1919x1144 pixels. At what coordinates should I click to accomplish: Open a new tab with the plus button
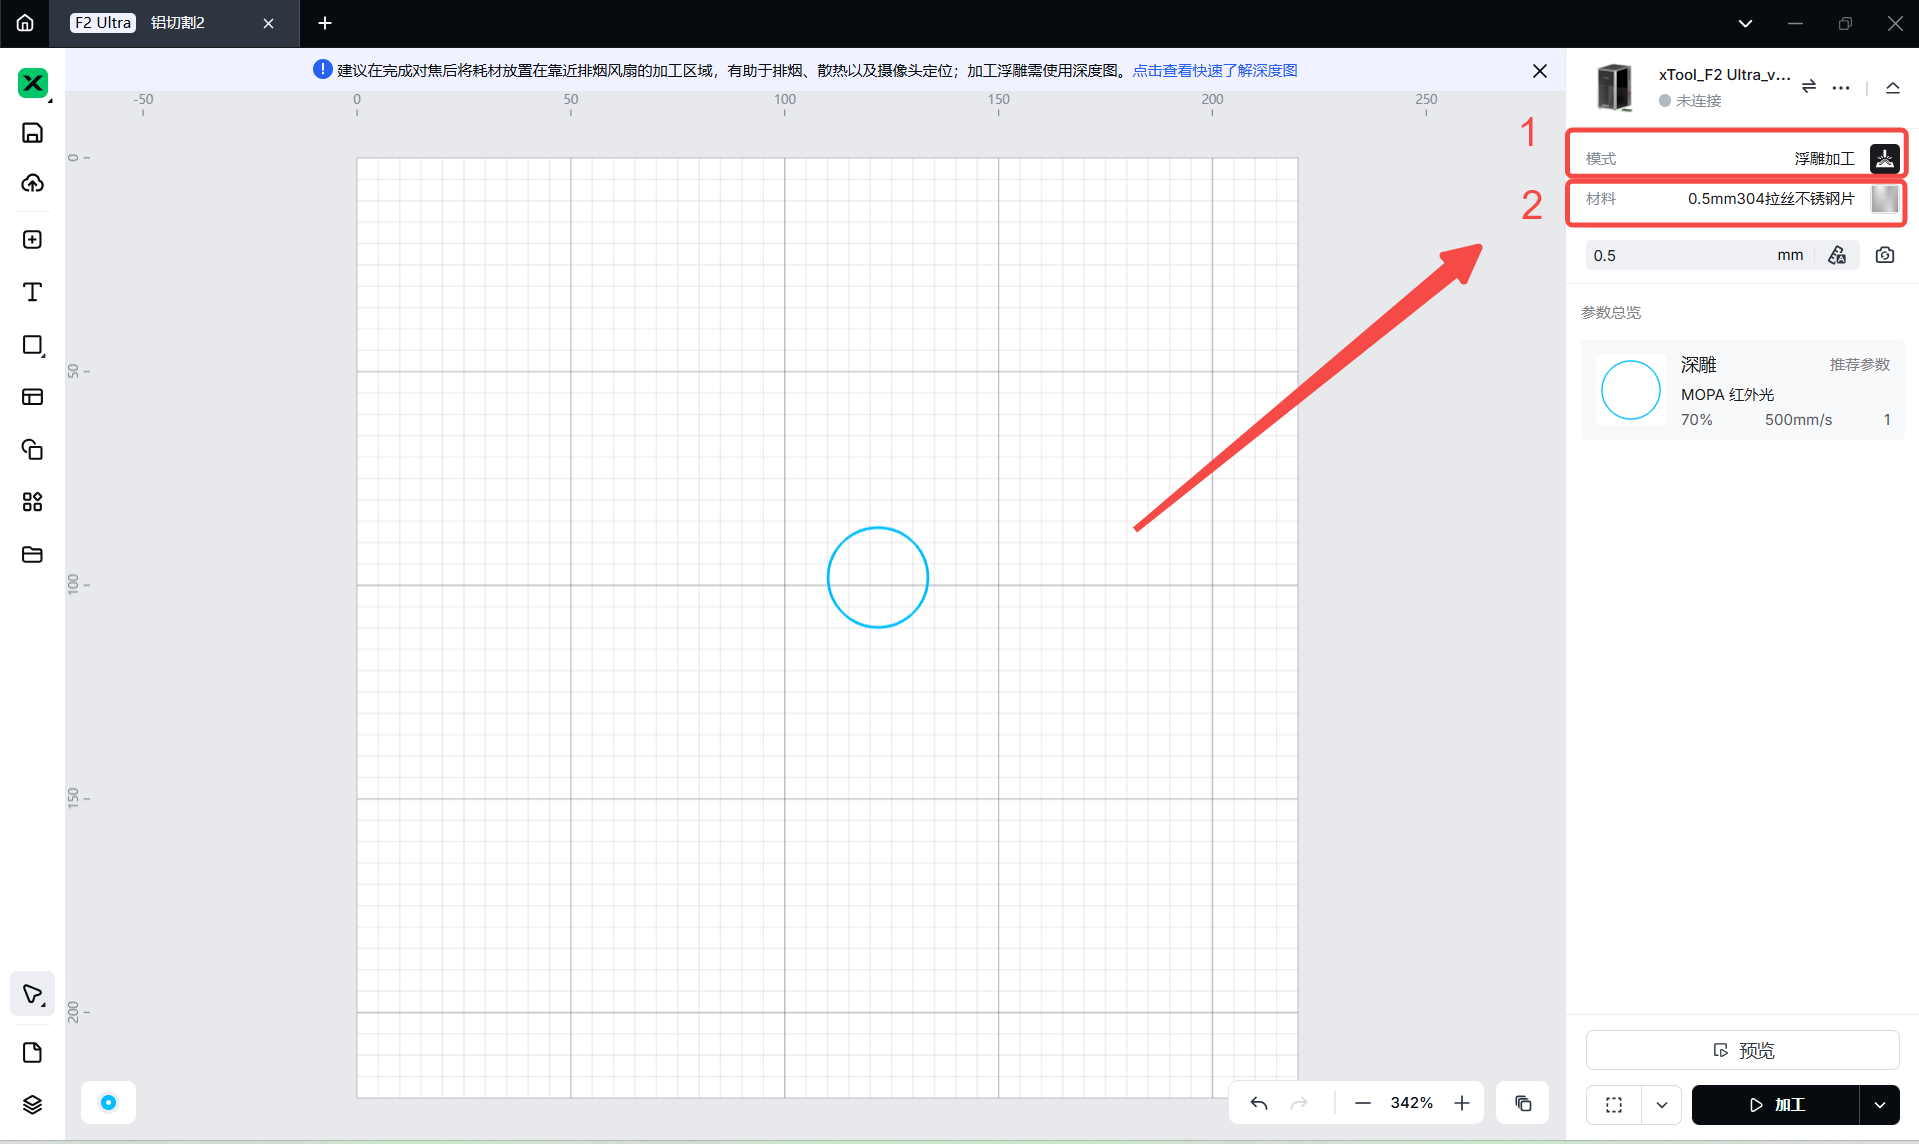(x=324, y=23)
